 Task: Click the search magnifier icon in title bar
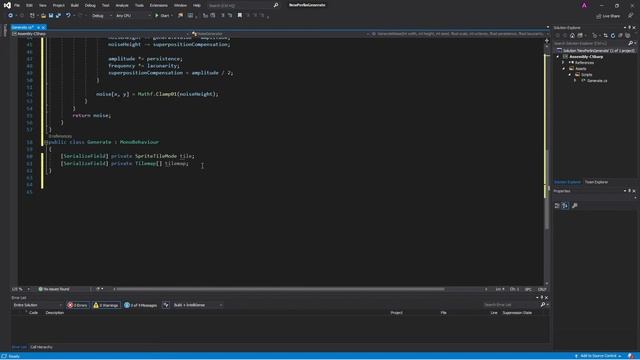(x=276, y=5)
